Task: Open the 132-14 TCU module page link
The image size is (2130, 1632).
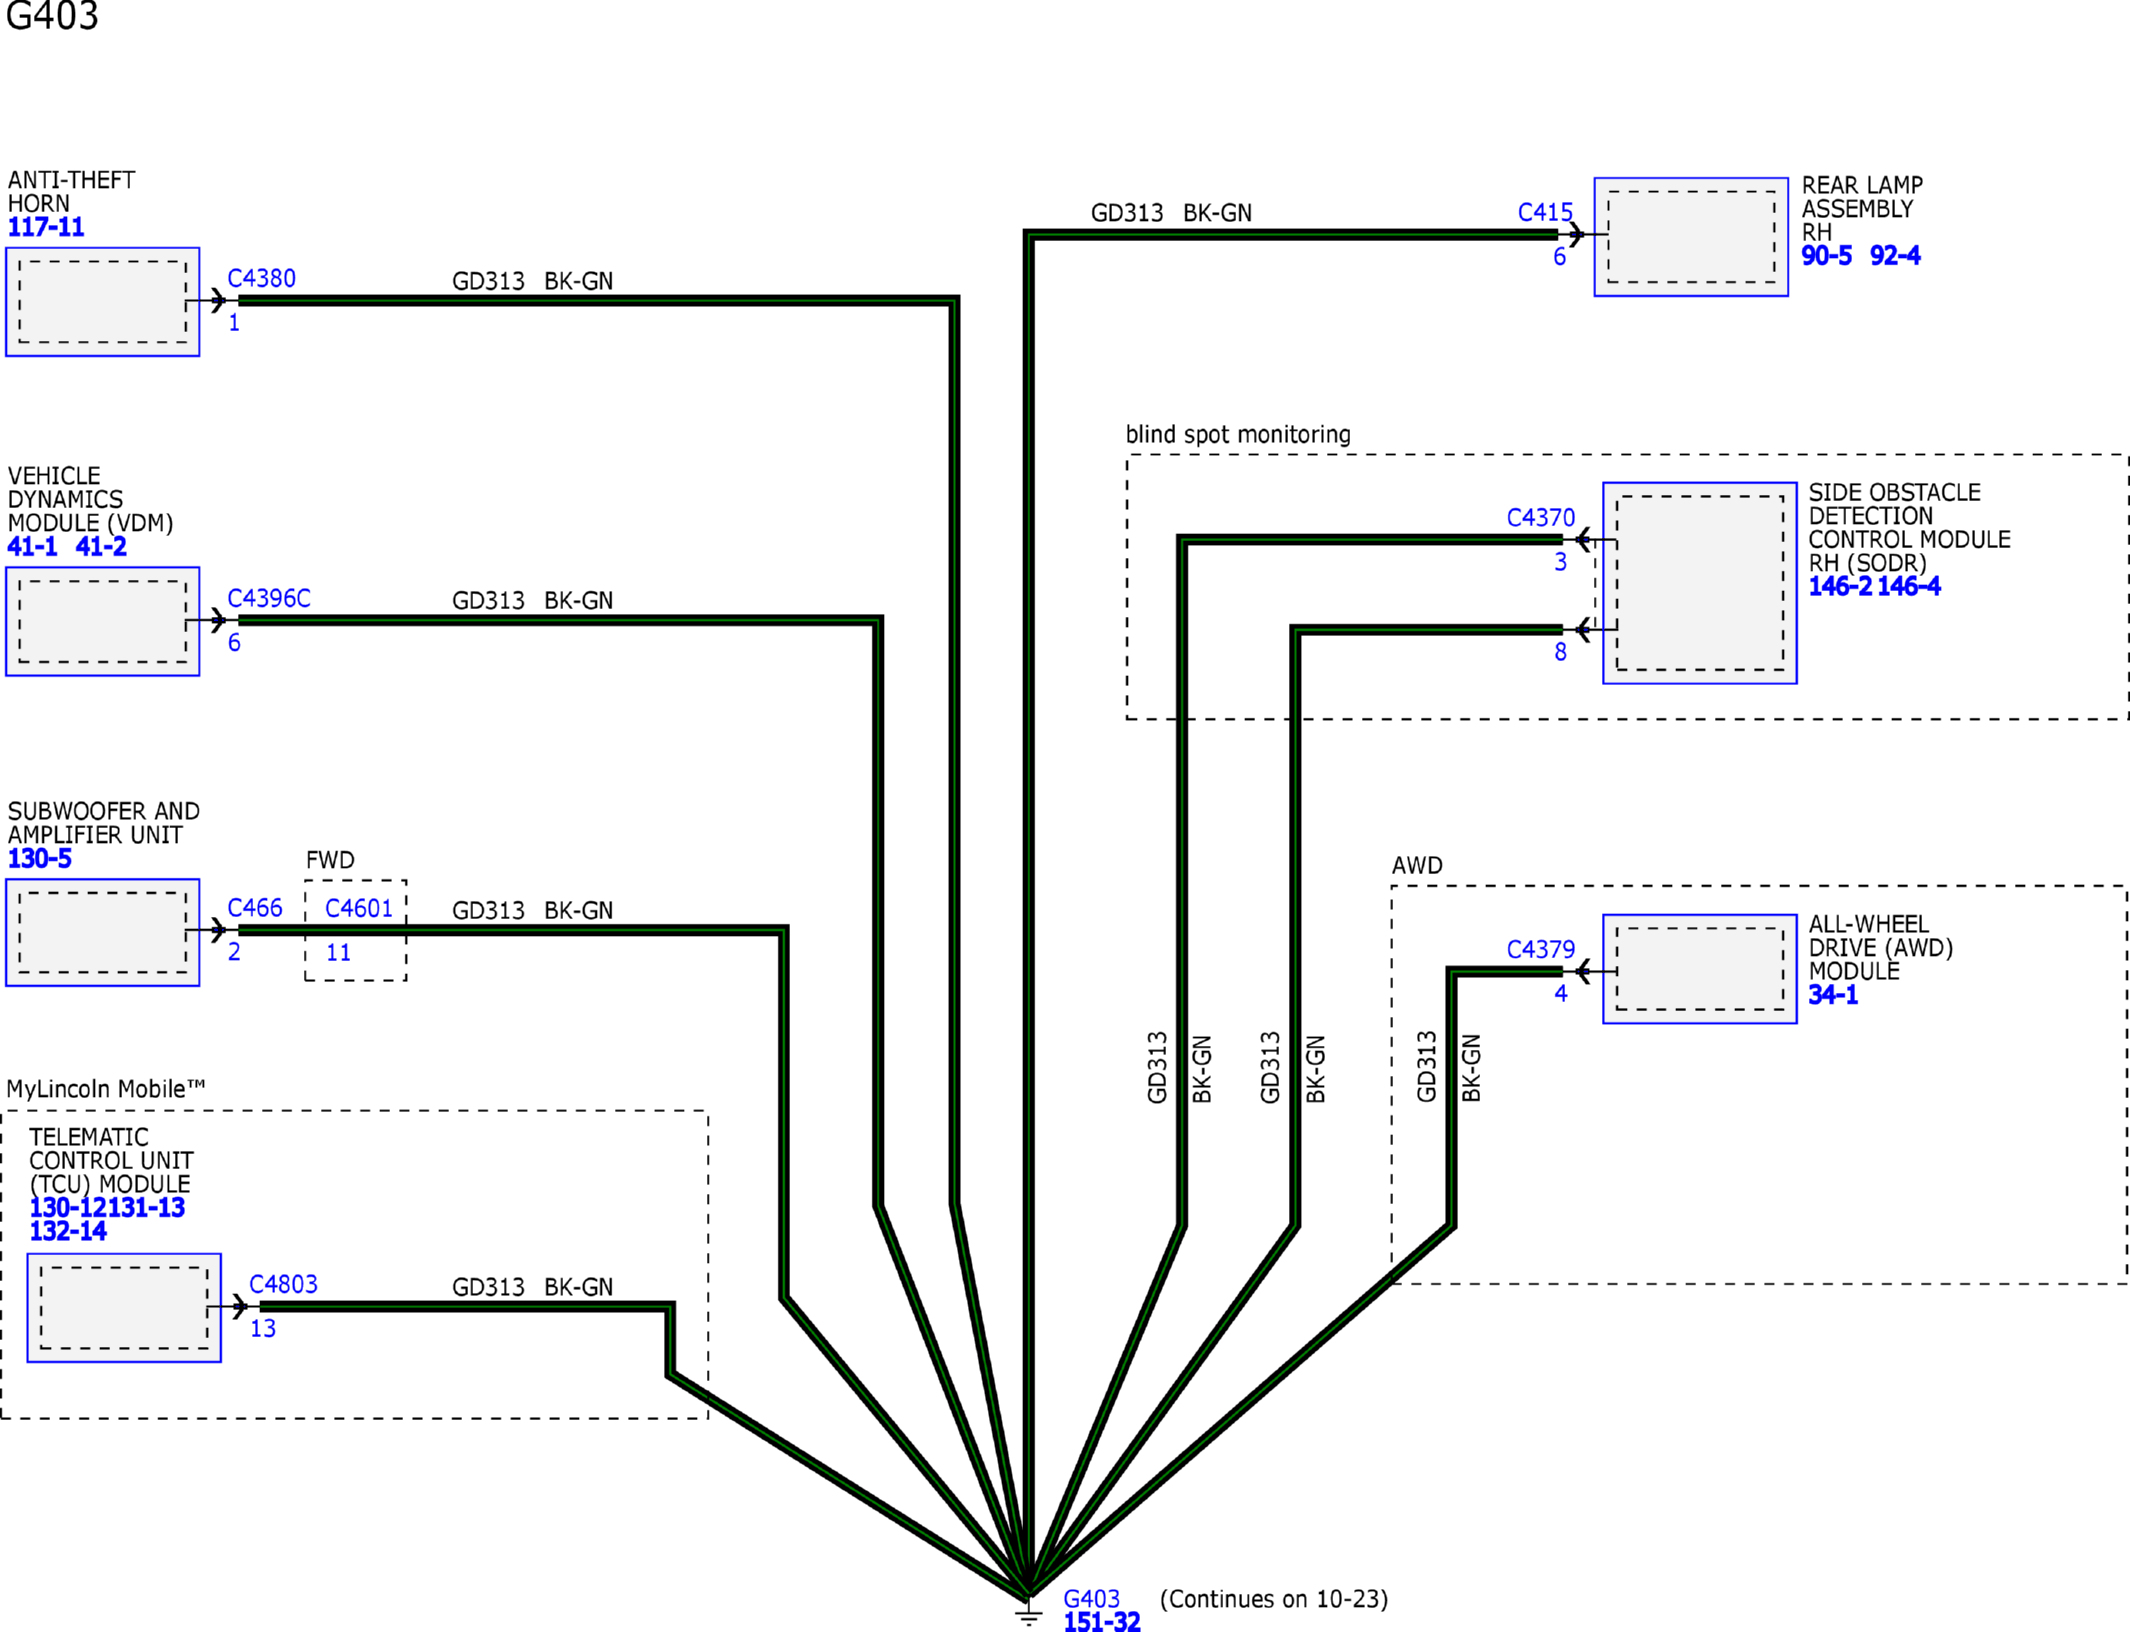Action: pyautogui.click(x=68, y=1231)
